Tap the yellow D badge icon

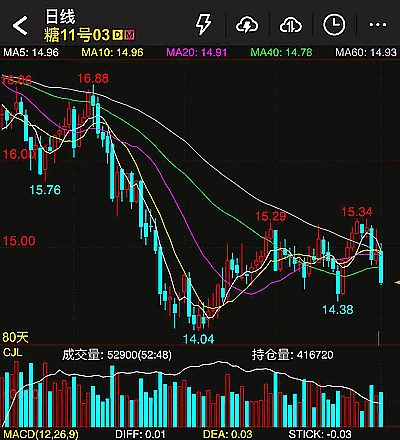[117, 35]
